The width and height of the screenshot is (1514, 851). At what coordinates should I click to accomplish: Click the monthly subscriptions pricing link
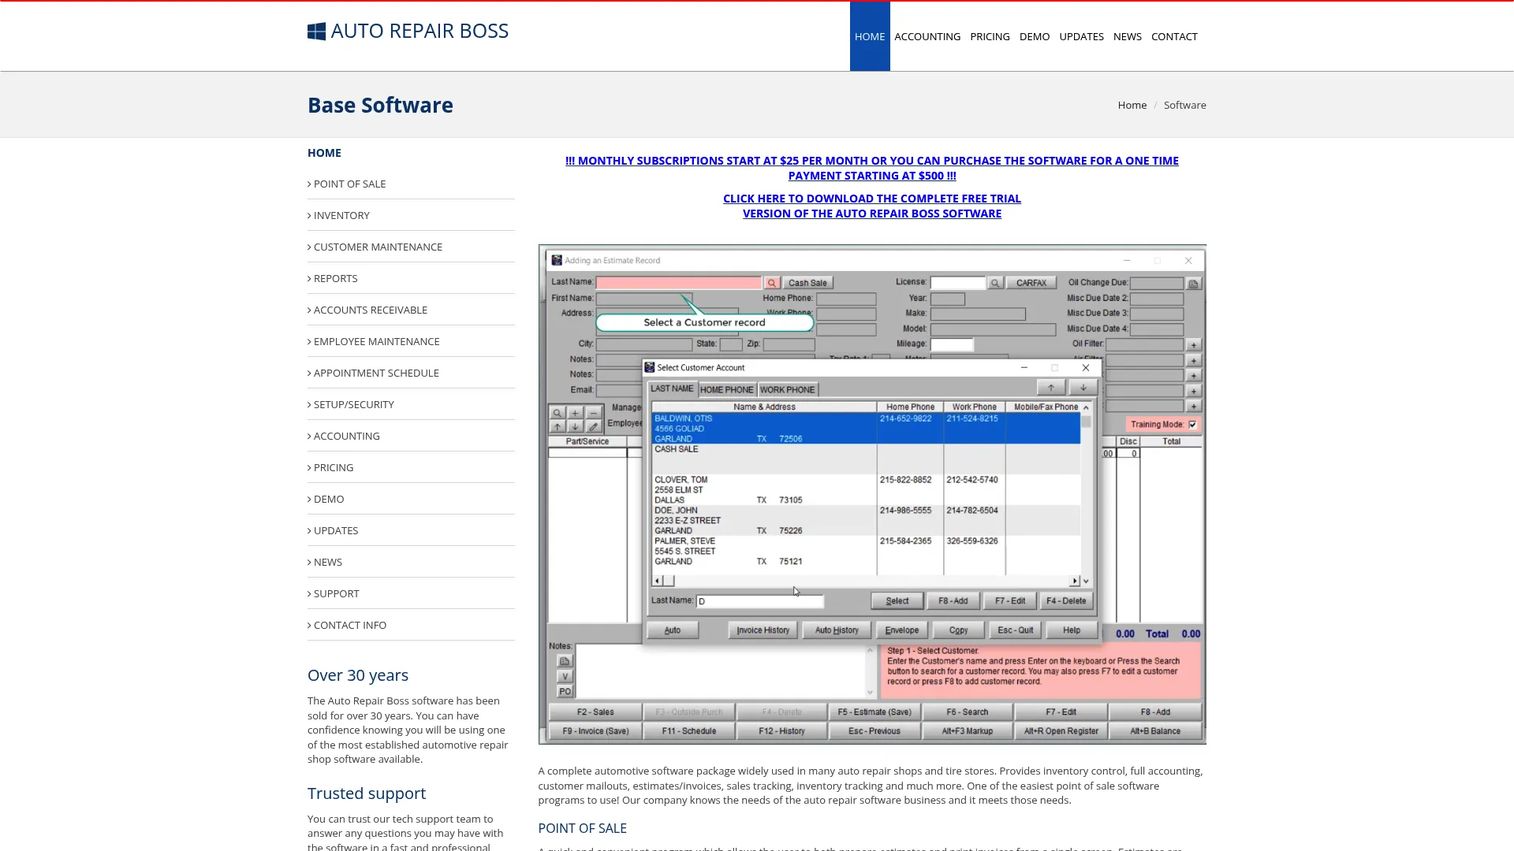(872, 168)
